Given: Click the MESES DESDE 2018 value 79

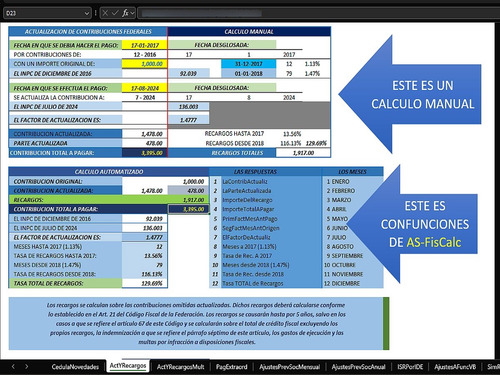Looking at the screenshot, I should pyautogui.click(x=145, y=265).
